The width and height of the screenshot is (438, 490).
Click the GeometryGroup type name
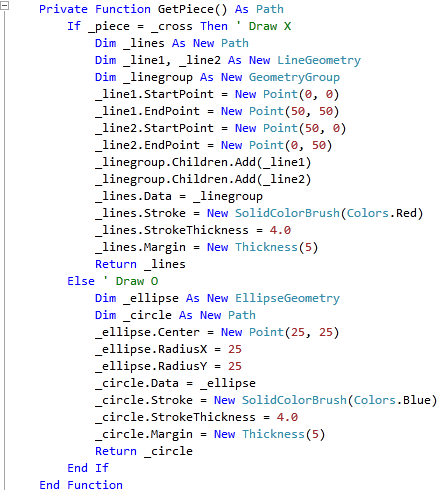click(x=294, y=77)
